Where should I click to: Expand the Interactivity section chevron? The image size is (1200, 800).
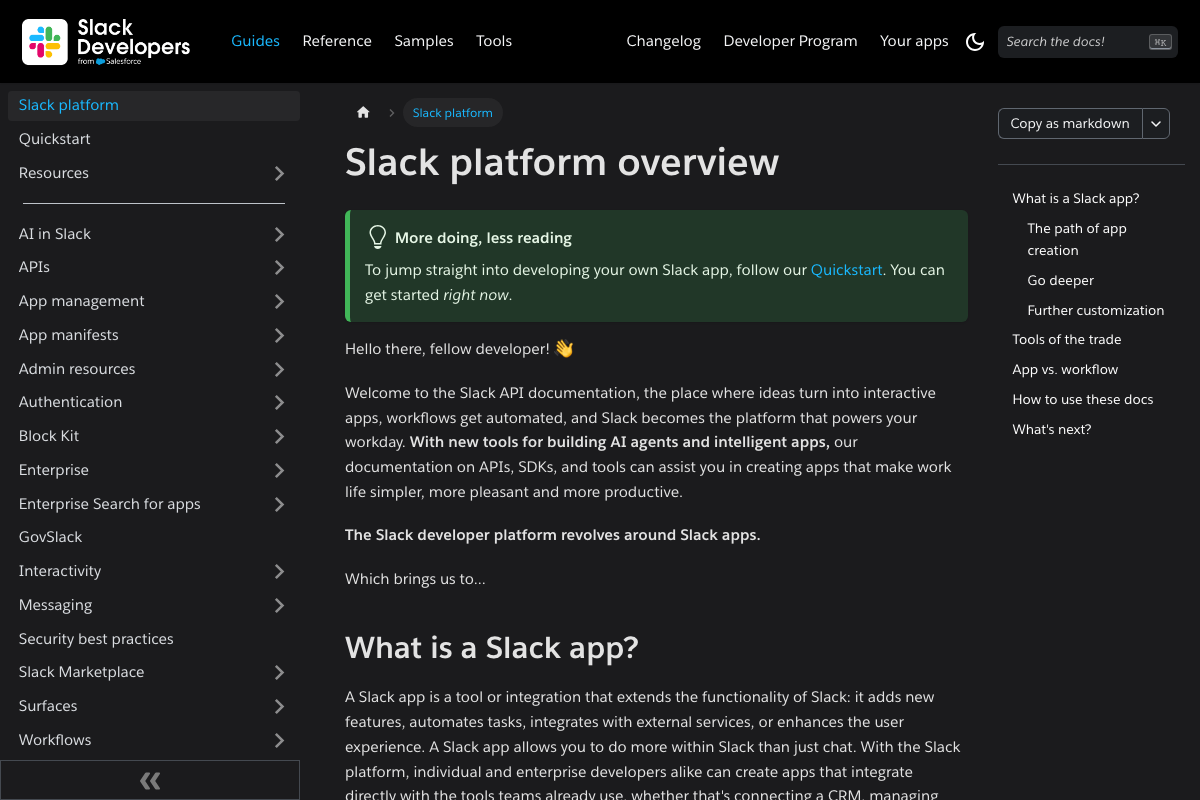pyautogui.click(x=279, y=571)
